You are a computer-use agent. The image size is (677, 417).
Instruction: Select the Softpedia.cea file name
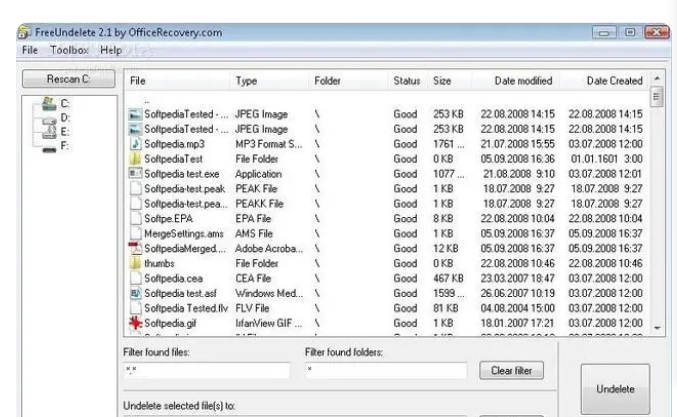click(x=174, y=278)
